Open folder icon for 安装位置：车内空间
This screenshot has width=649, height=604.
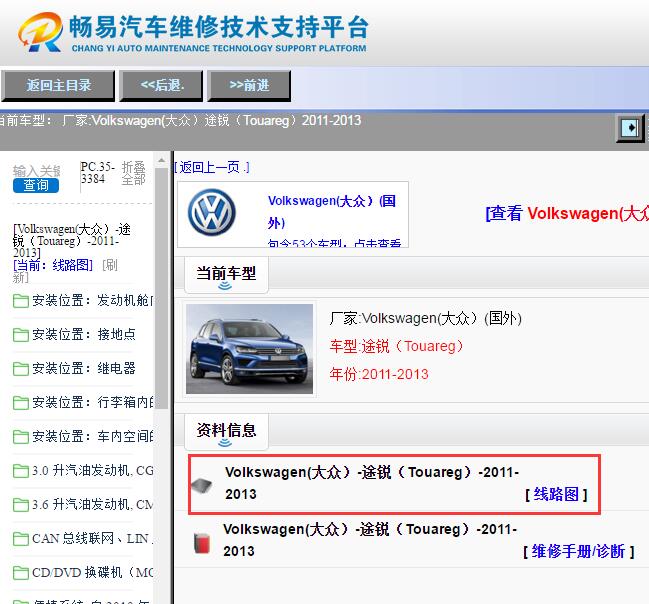coord(21,436)
